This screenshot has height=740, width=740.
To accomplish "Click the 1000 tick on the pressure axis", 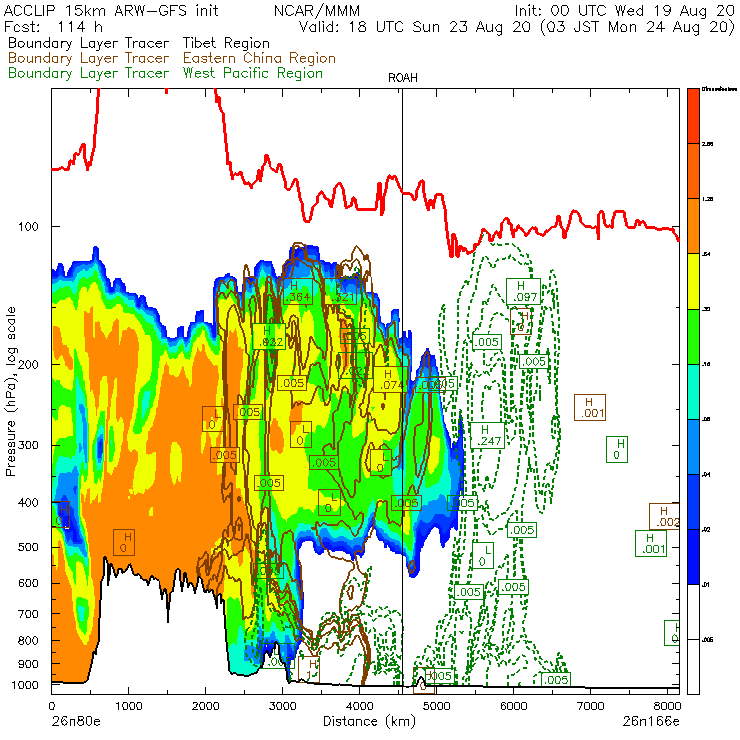I will [25, 685].
